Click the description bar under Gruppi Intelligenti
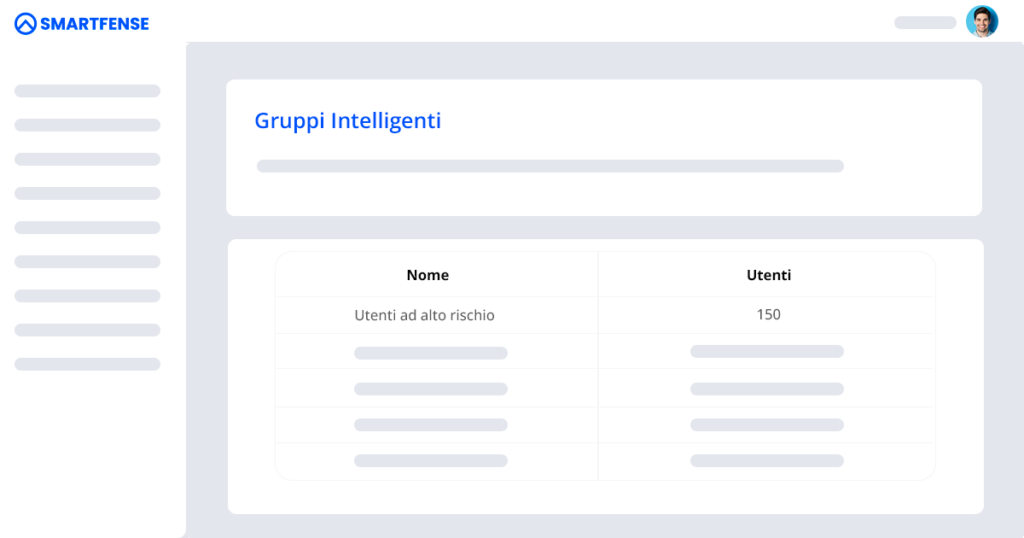The image size is (1024, 538). [x=551, y=166]
